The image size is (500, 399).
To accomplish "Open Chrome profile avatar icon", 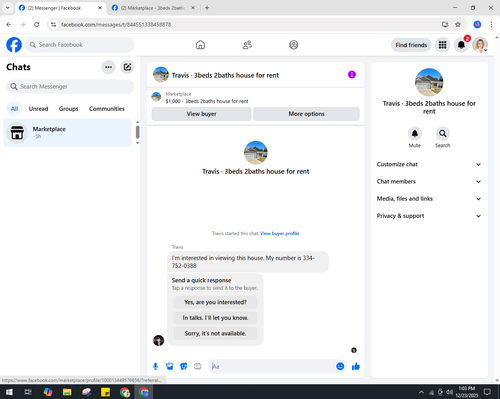I will (477, 24).
